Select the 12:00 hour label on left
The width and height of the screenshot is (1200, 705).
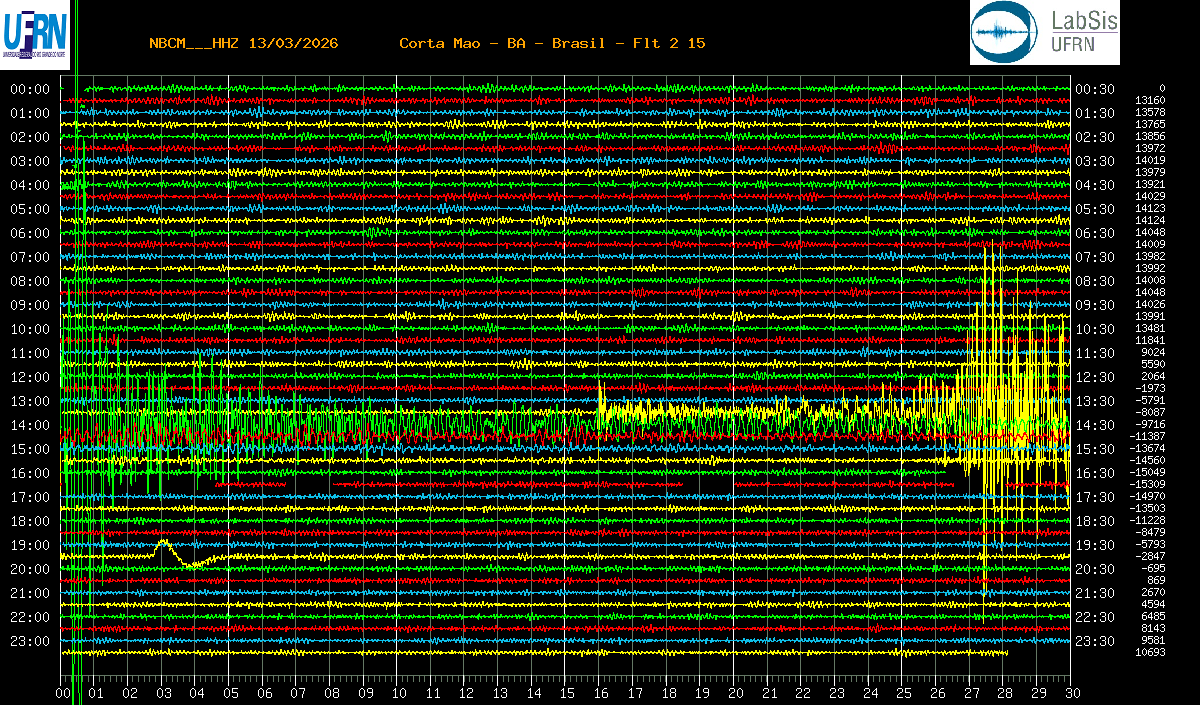30,377
